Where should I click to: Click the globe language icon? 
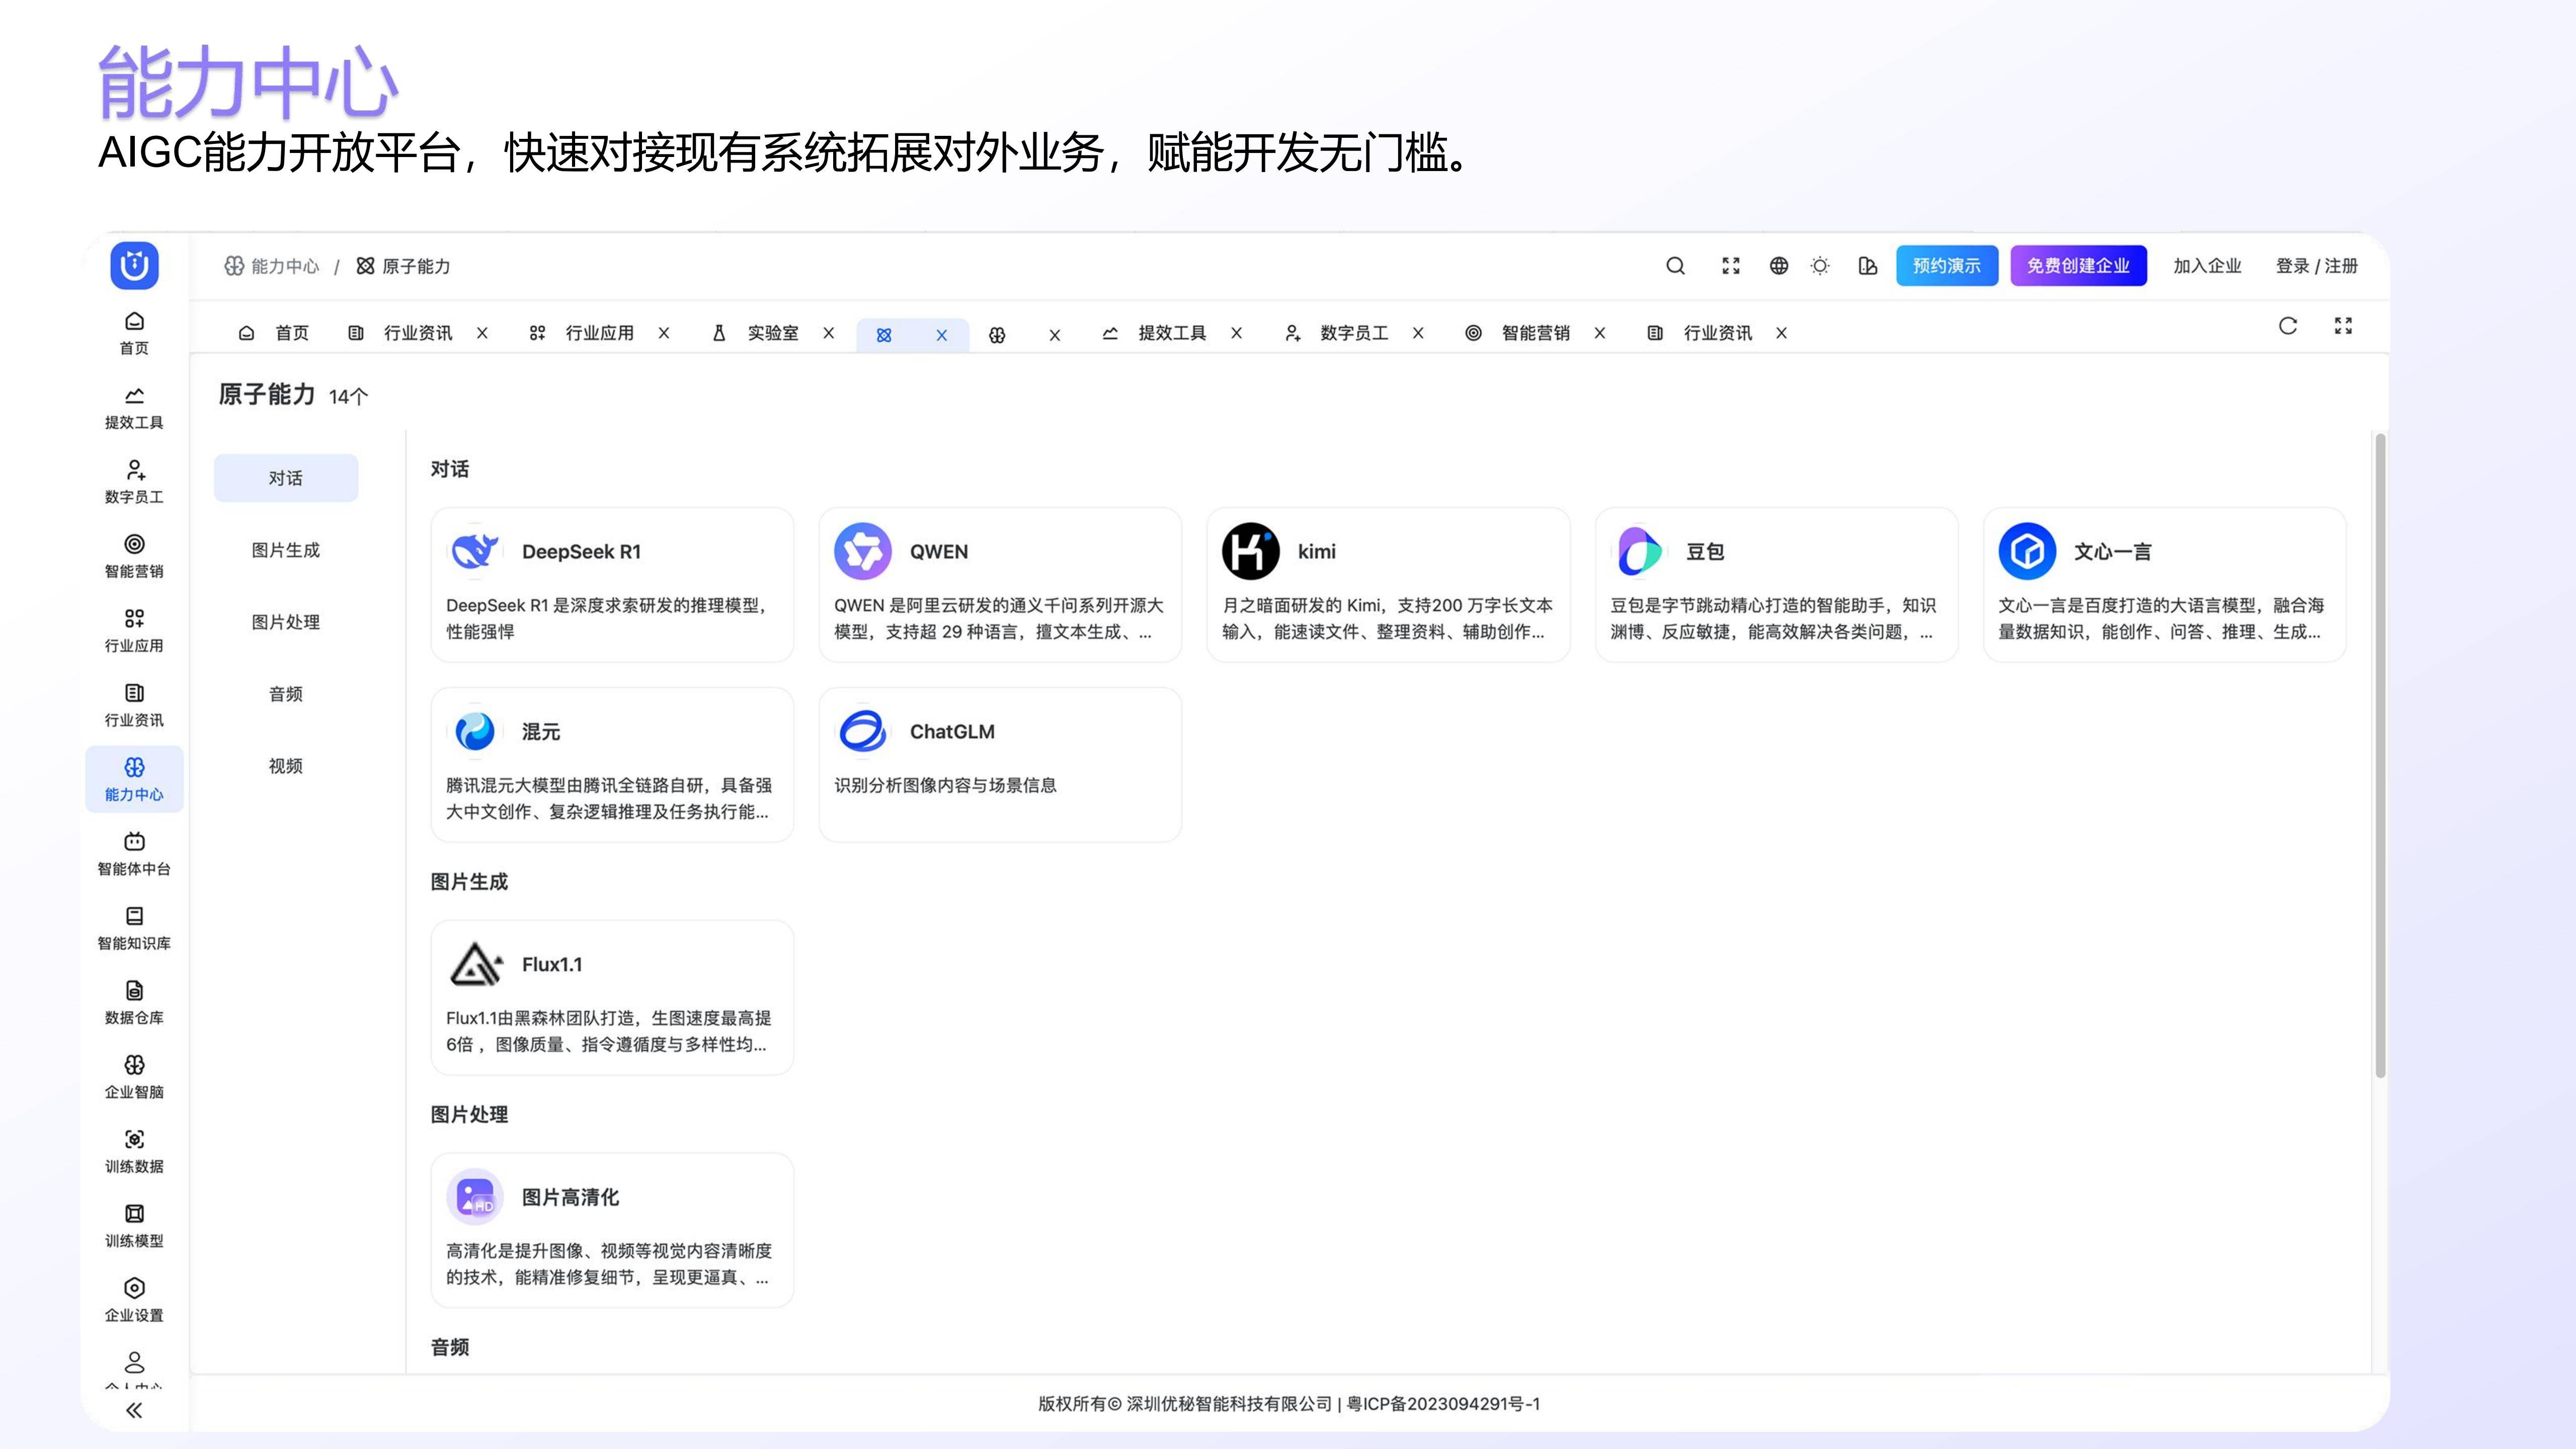click(1778, 266)
